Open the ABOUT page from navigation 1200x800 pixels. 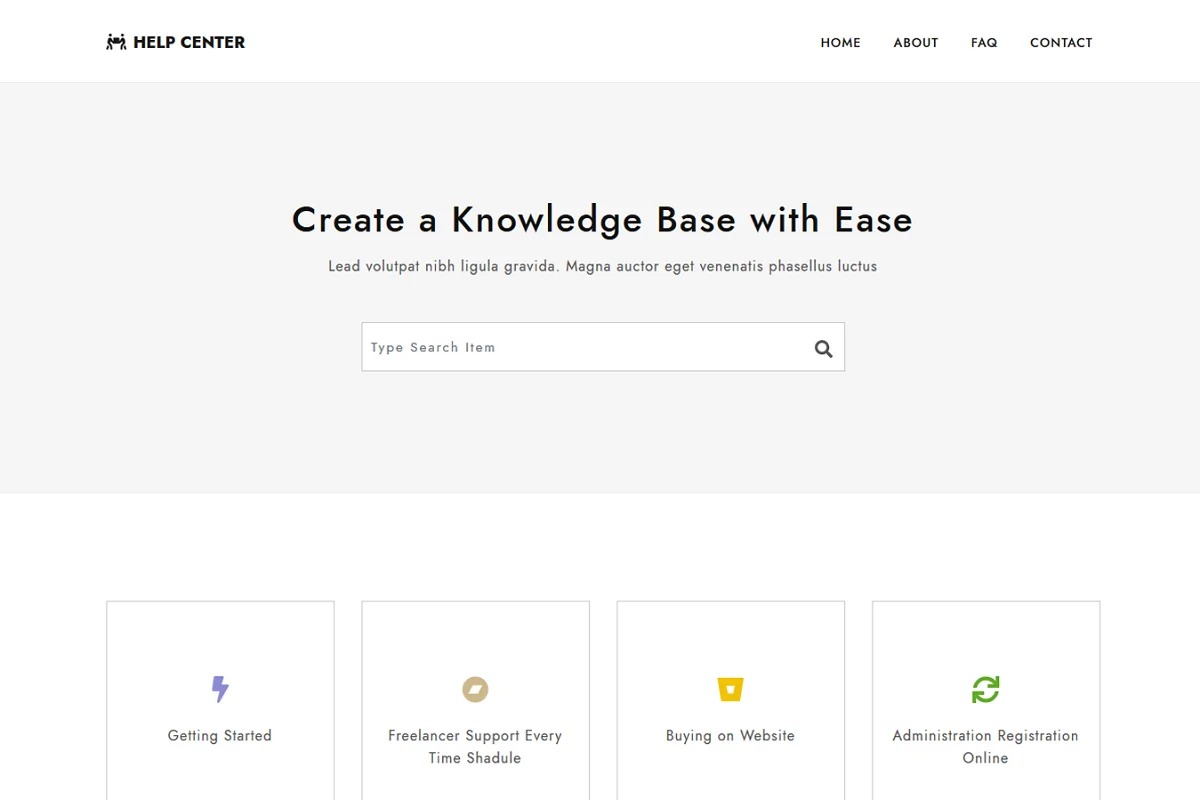point(915,43)
